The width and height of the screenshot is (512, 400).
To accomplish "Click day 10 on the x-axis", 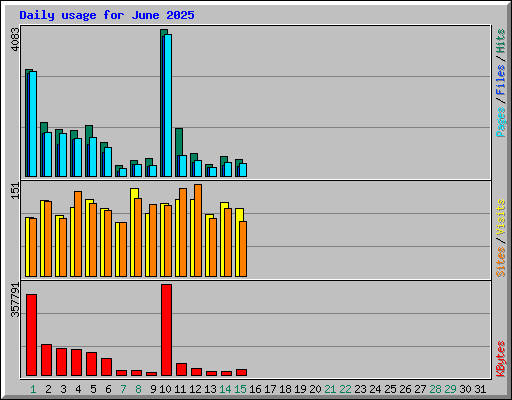I will (x=165, y=389).
